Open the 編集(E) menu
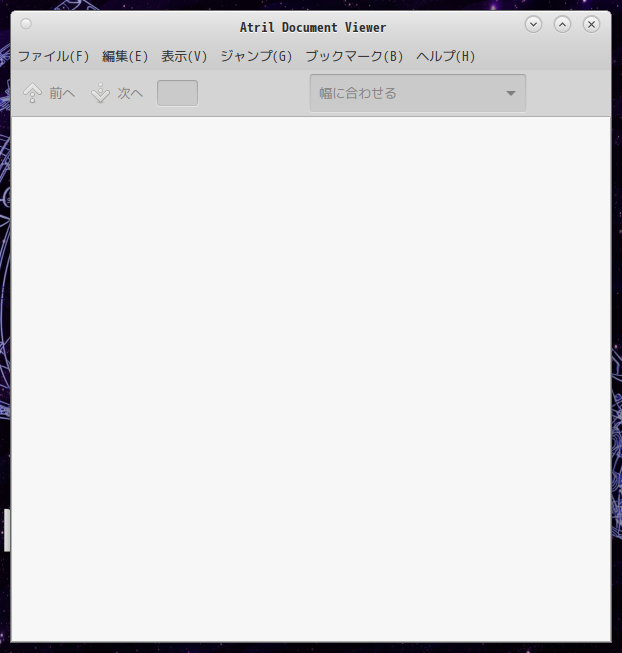Screen dimensions: 622x653 click(x=125, y=56)
